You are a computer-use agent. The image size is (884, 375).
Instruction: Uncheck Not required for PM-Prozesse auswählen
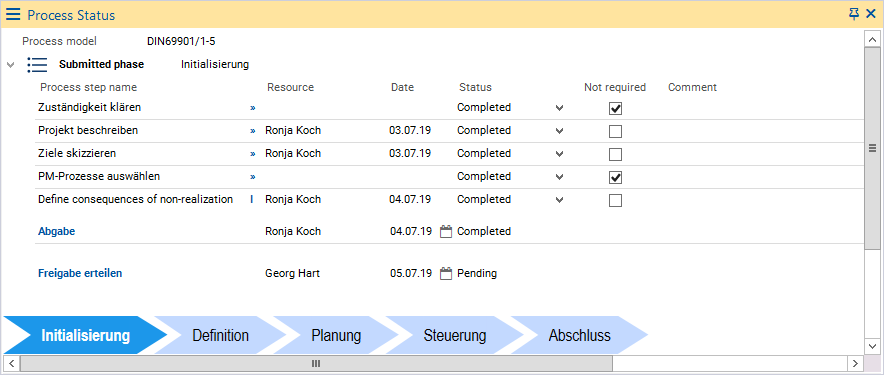[616, 178]
